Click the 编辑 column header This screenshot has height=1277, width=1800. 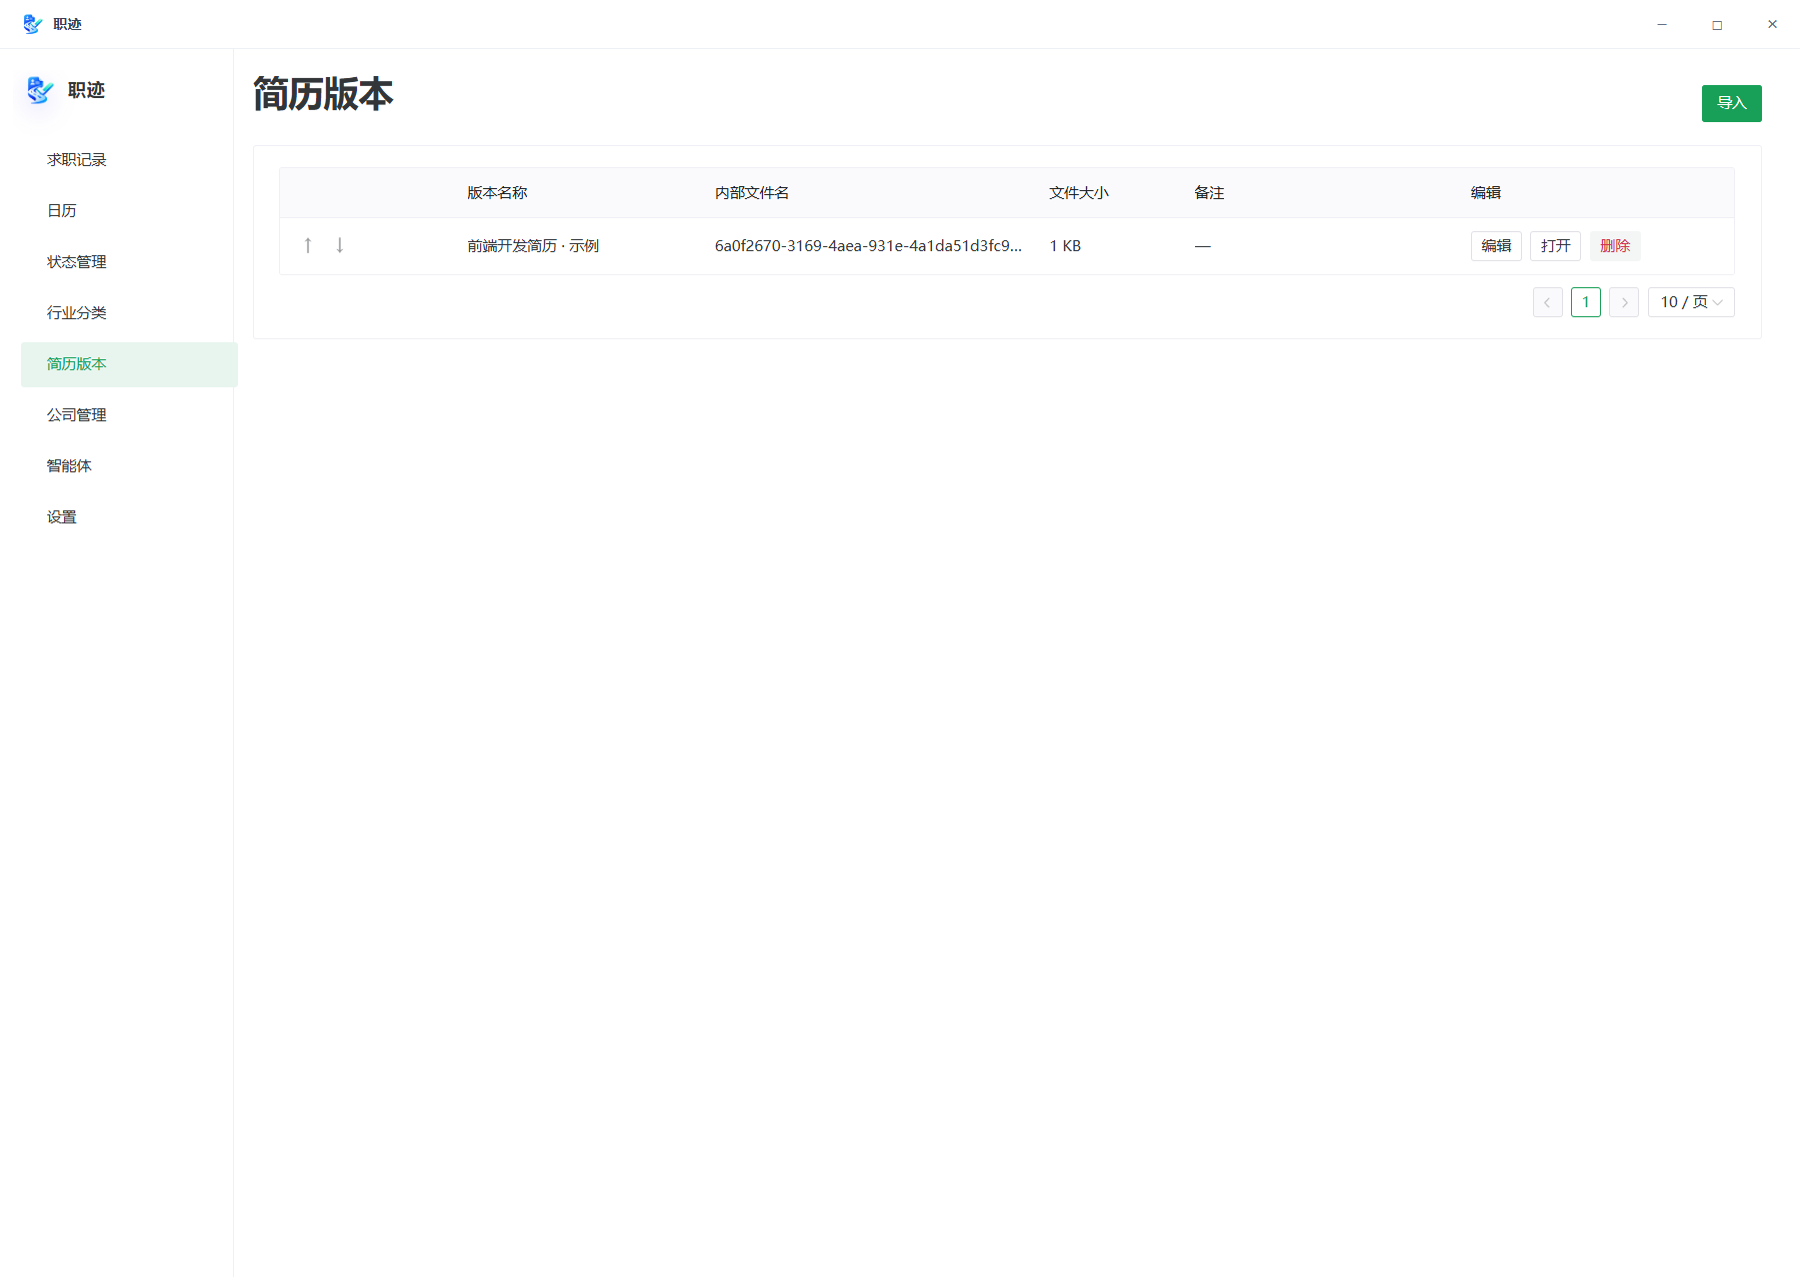pos(1486,193)
